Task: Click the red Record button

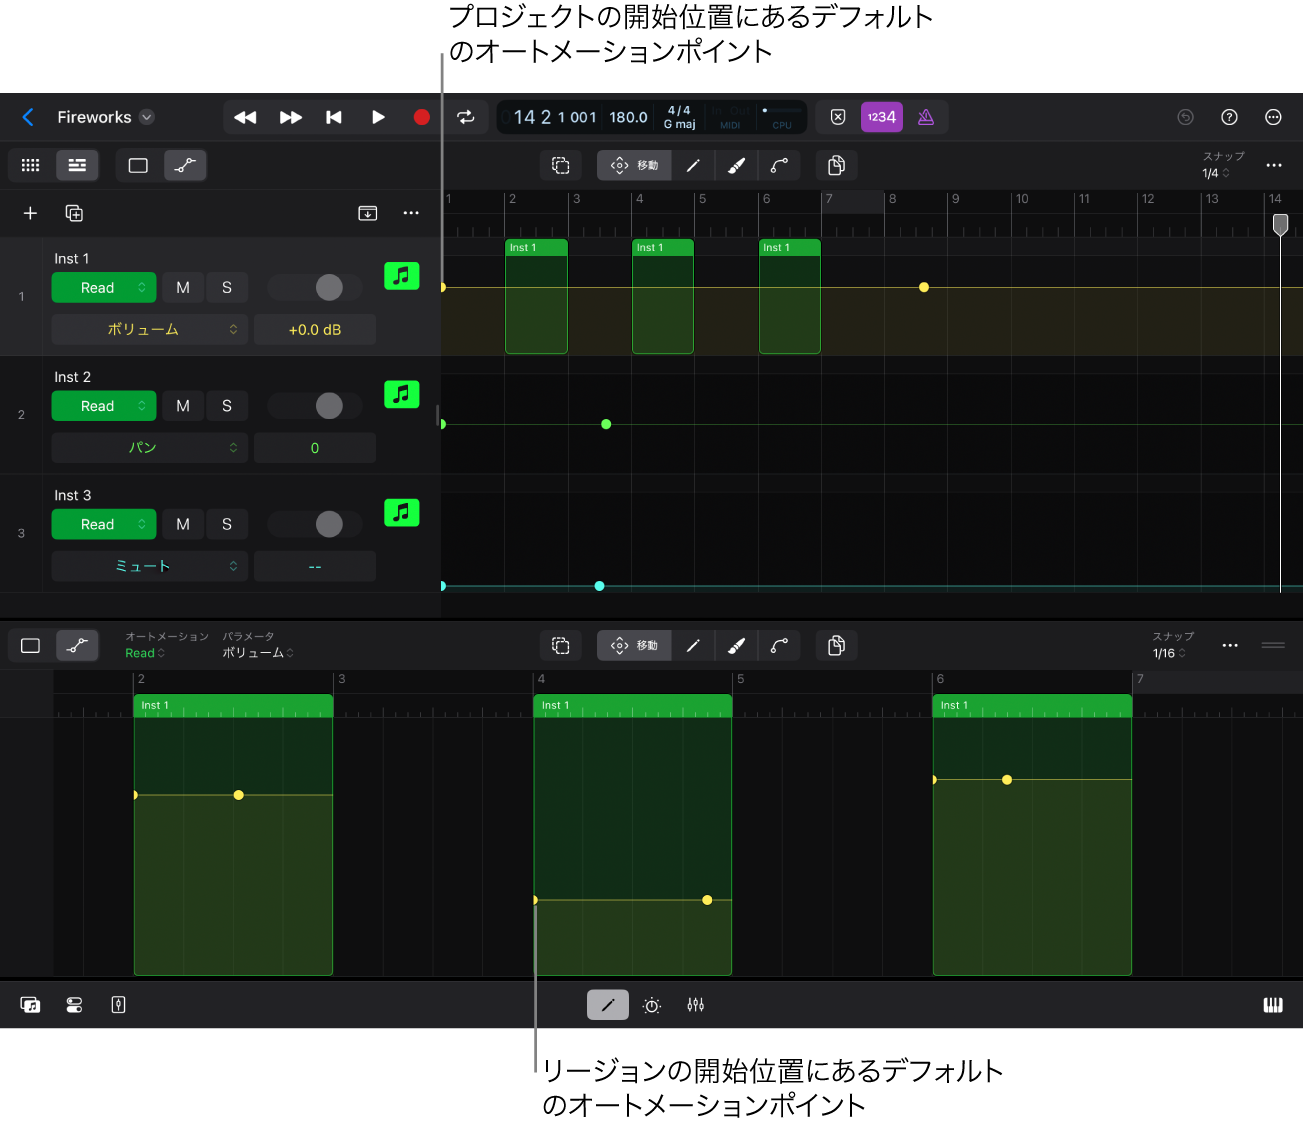Action: click(421, 117)
